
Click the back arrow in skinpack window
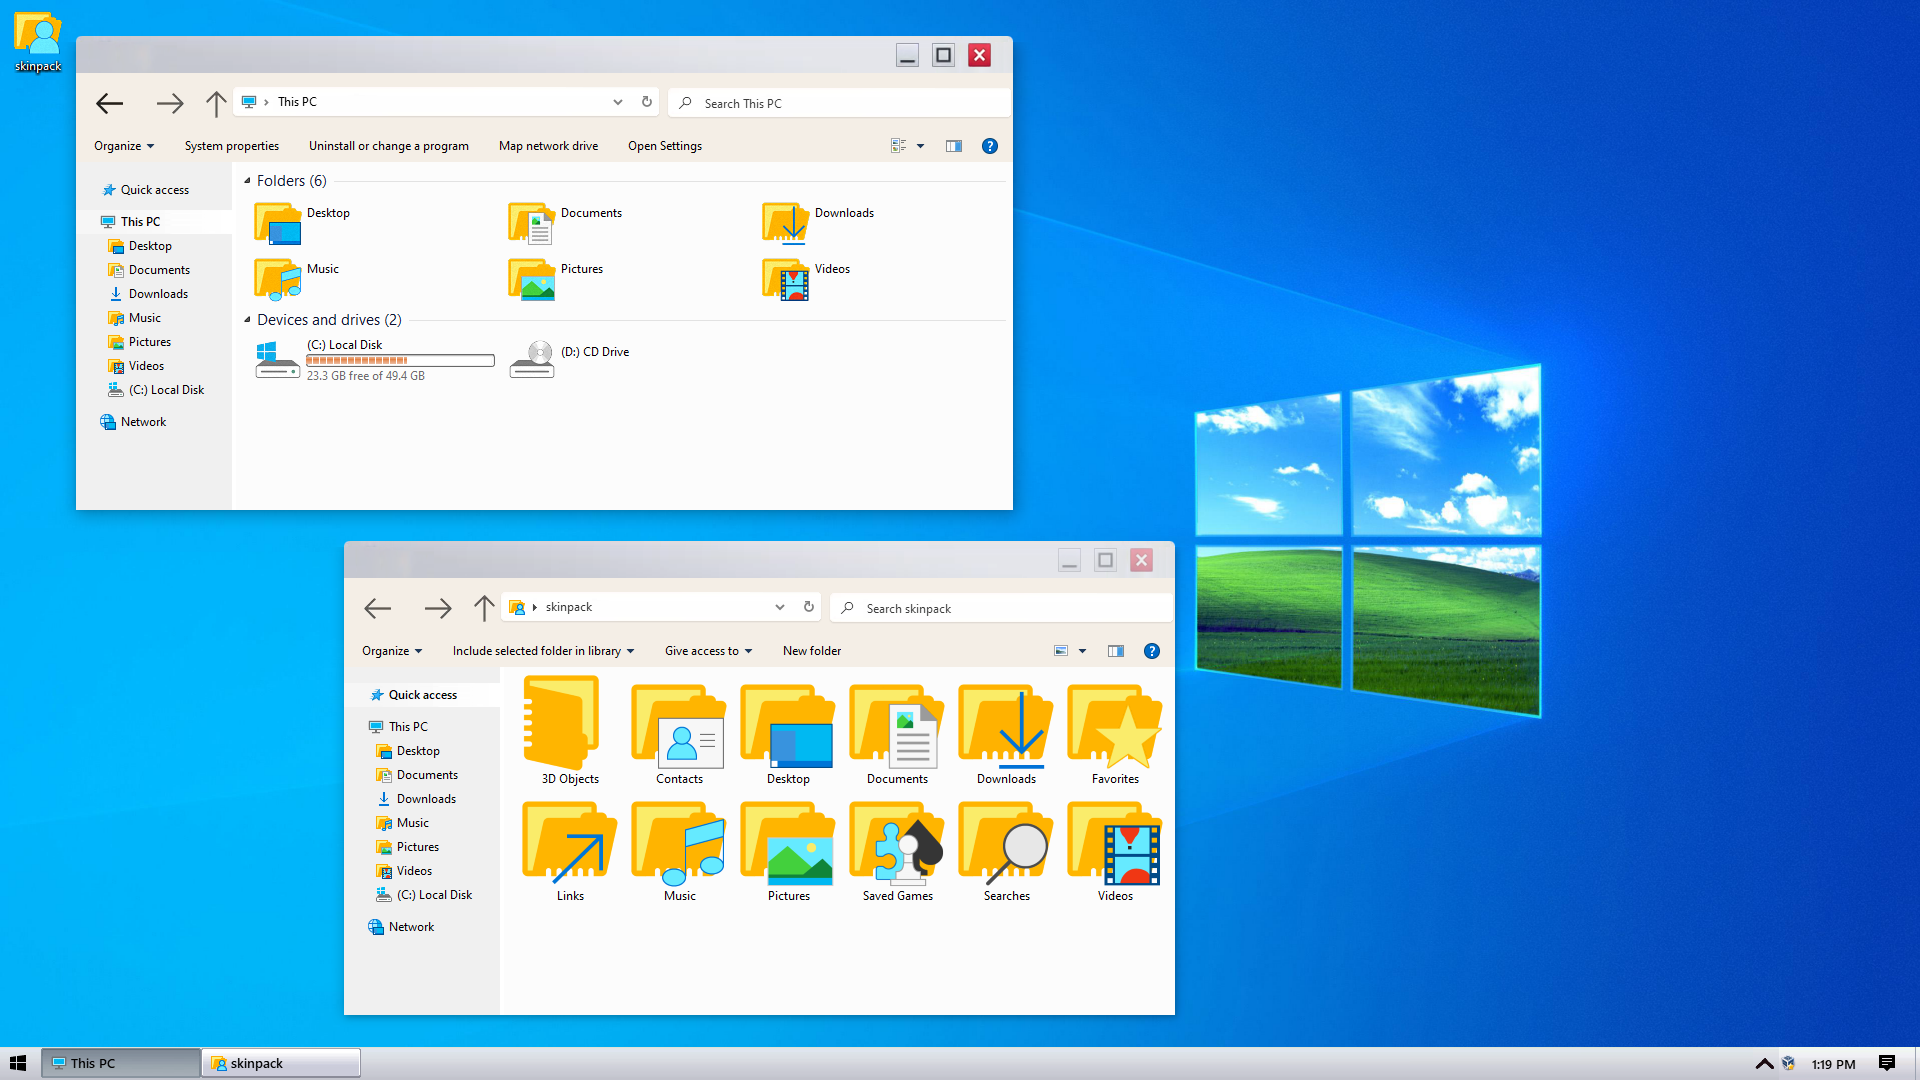[377, 608]
